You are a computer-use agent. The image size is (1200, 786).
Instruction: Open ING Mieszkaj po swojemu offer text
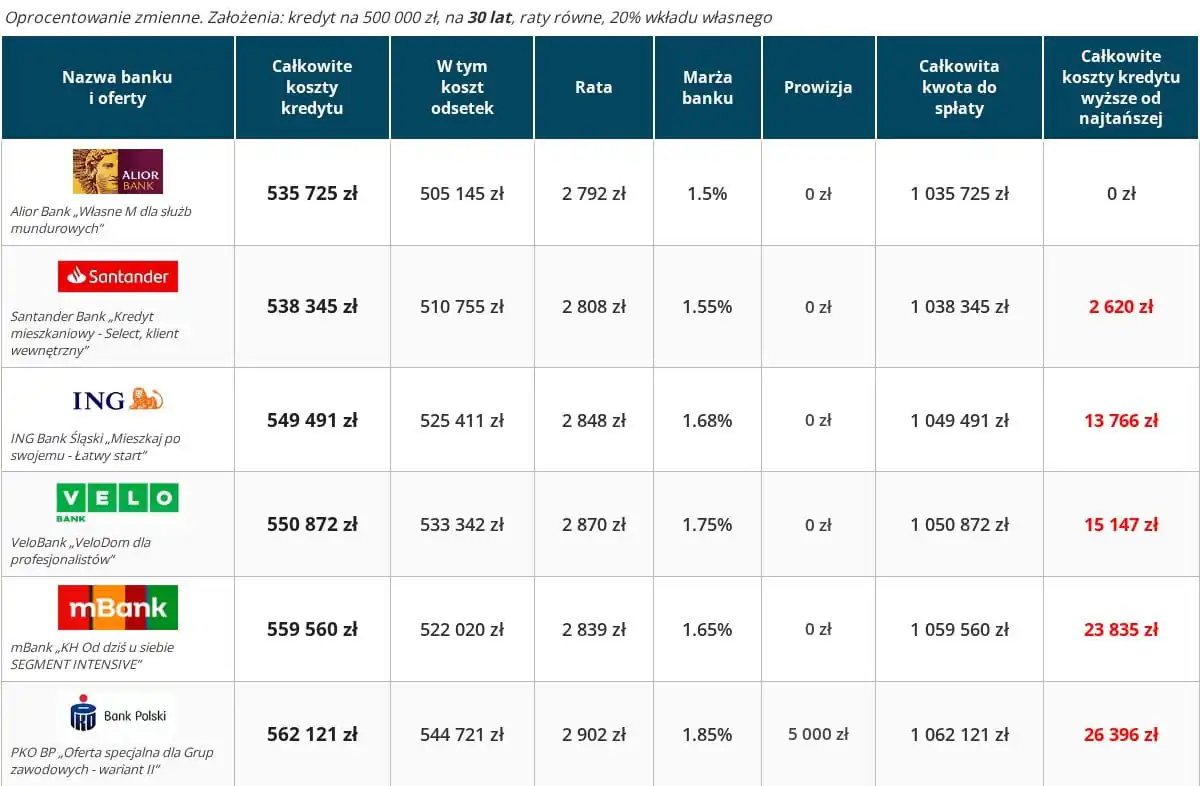tap(95, 447)
